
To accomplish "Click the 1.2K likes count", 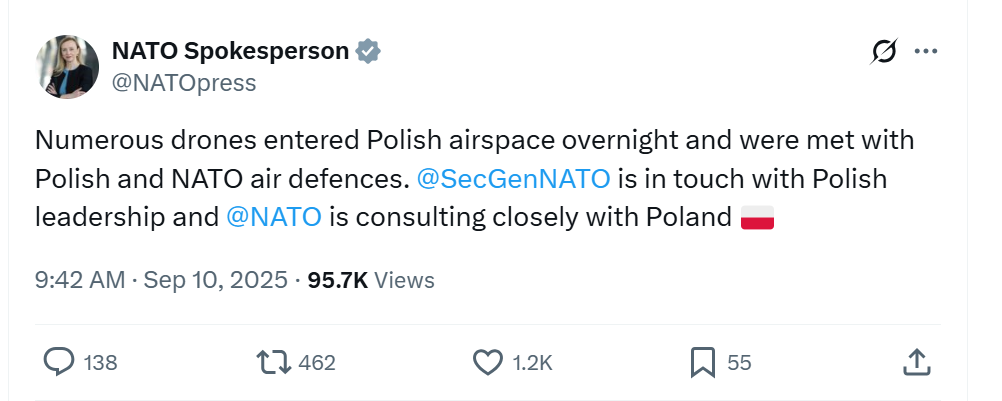I will coord(532,363).
